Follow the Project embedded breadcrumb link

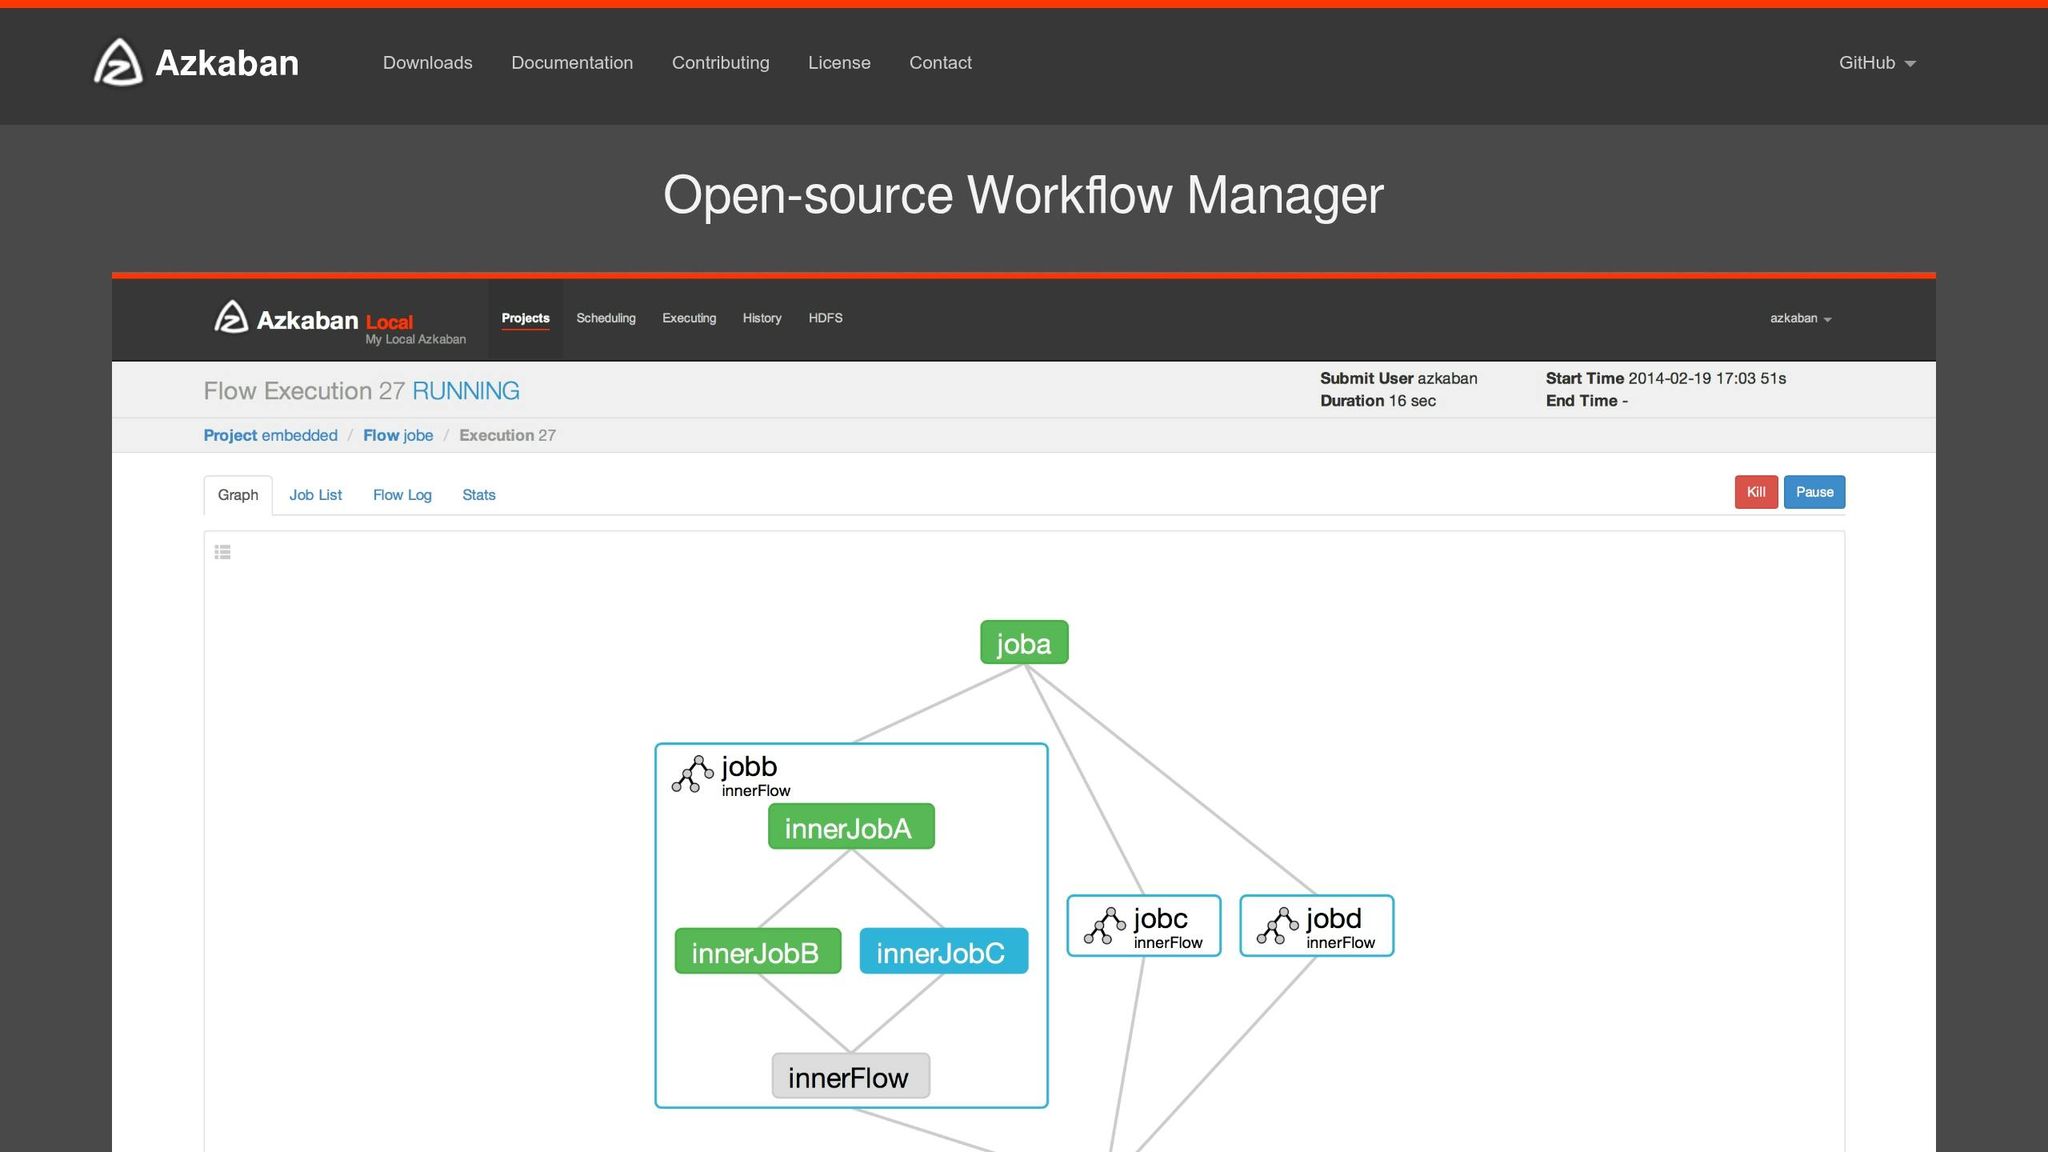point(270,435)
